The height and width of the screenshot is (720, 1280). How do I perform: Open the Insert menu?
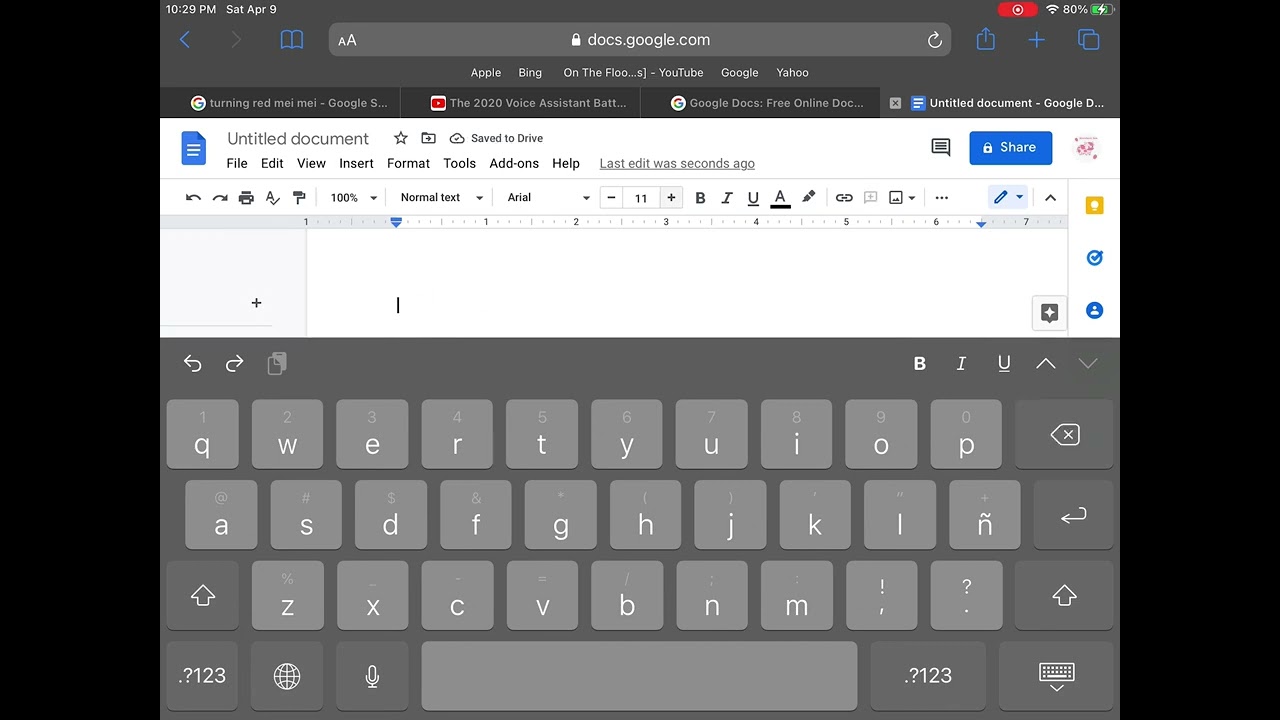[356, 163]
